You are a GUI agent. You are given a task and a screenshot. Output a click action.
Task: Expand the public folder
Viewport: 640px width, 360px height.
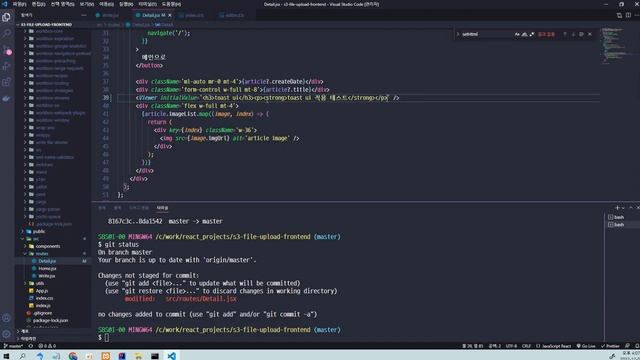pyautogui.click(x=39, y=231)
